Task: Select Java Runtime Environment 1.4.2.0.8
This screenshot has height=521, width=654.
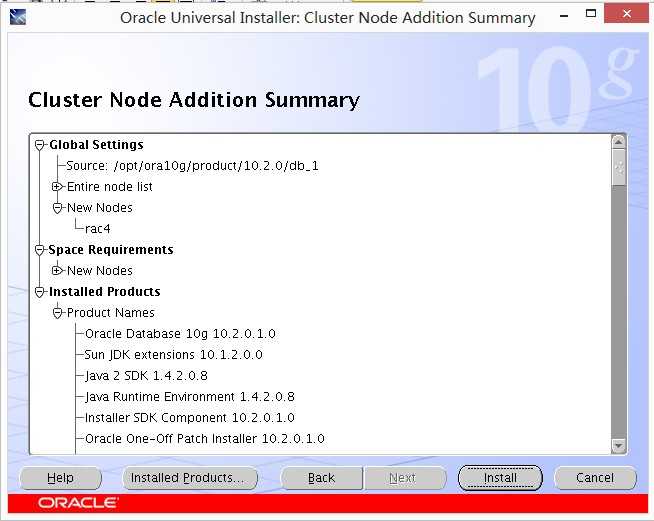Action: (x=190, y=396)
